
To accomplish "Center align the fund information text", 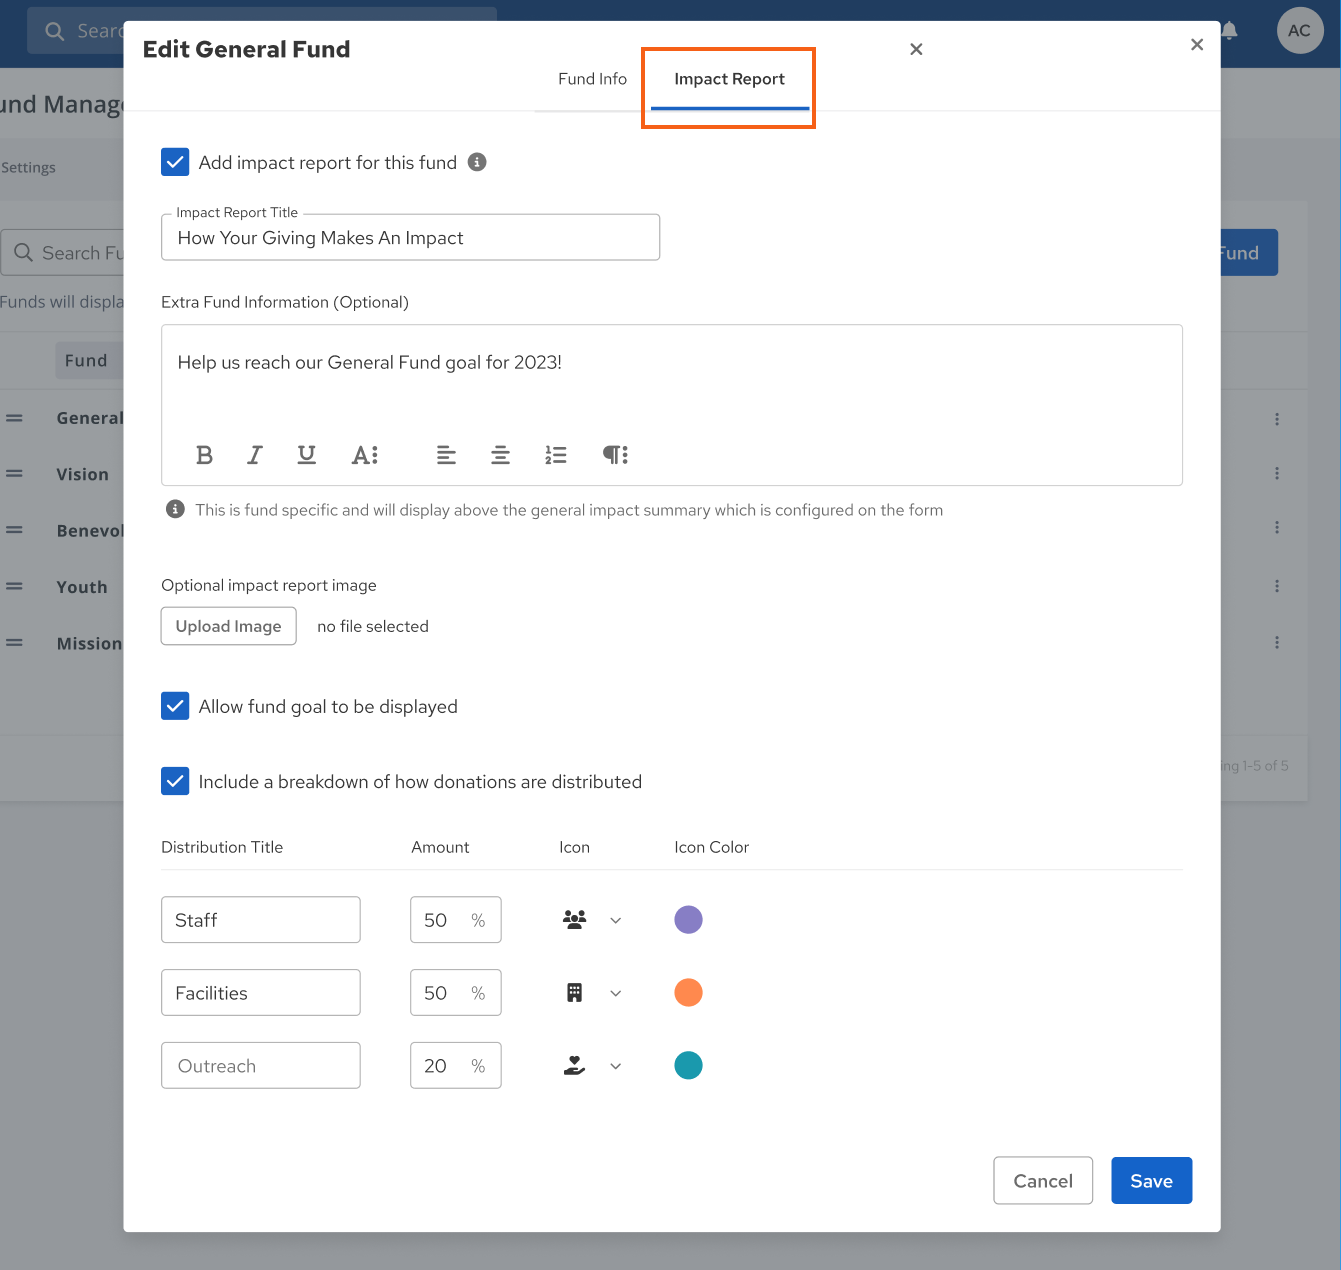I will pyautogui.click(x=500, y=455).
